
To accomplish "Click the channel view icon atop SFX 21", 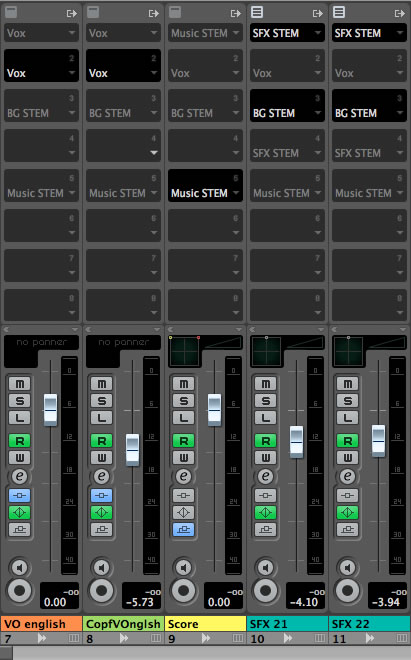I will point(257,12).
